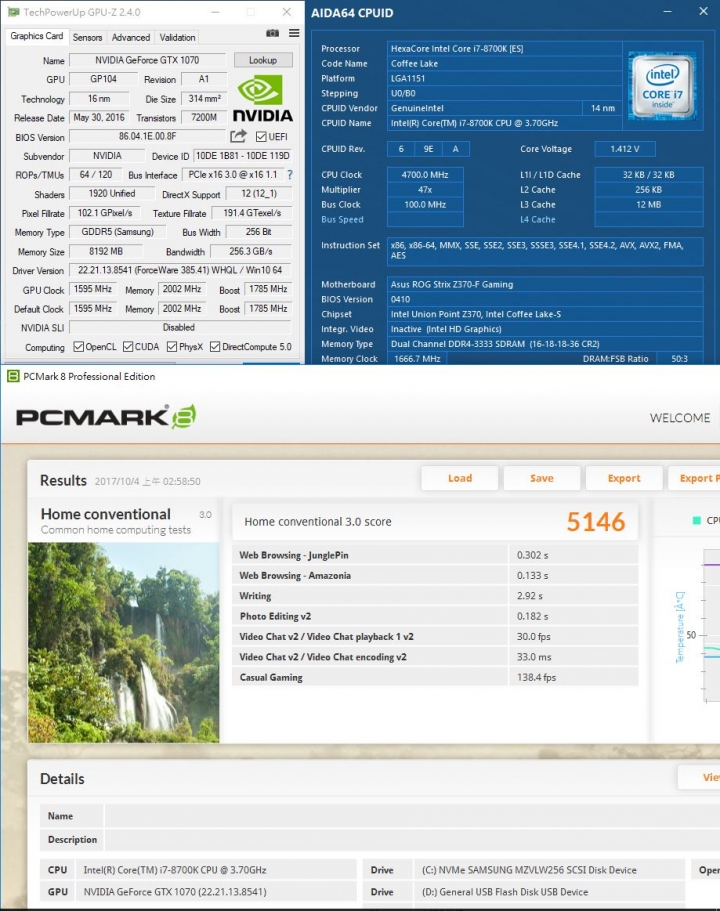The image size is (720, 911).
Task: Click the PCMARK 8 logo
Action: pyautogui.click(x=106, y=417)
